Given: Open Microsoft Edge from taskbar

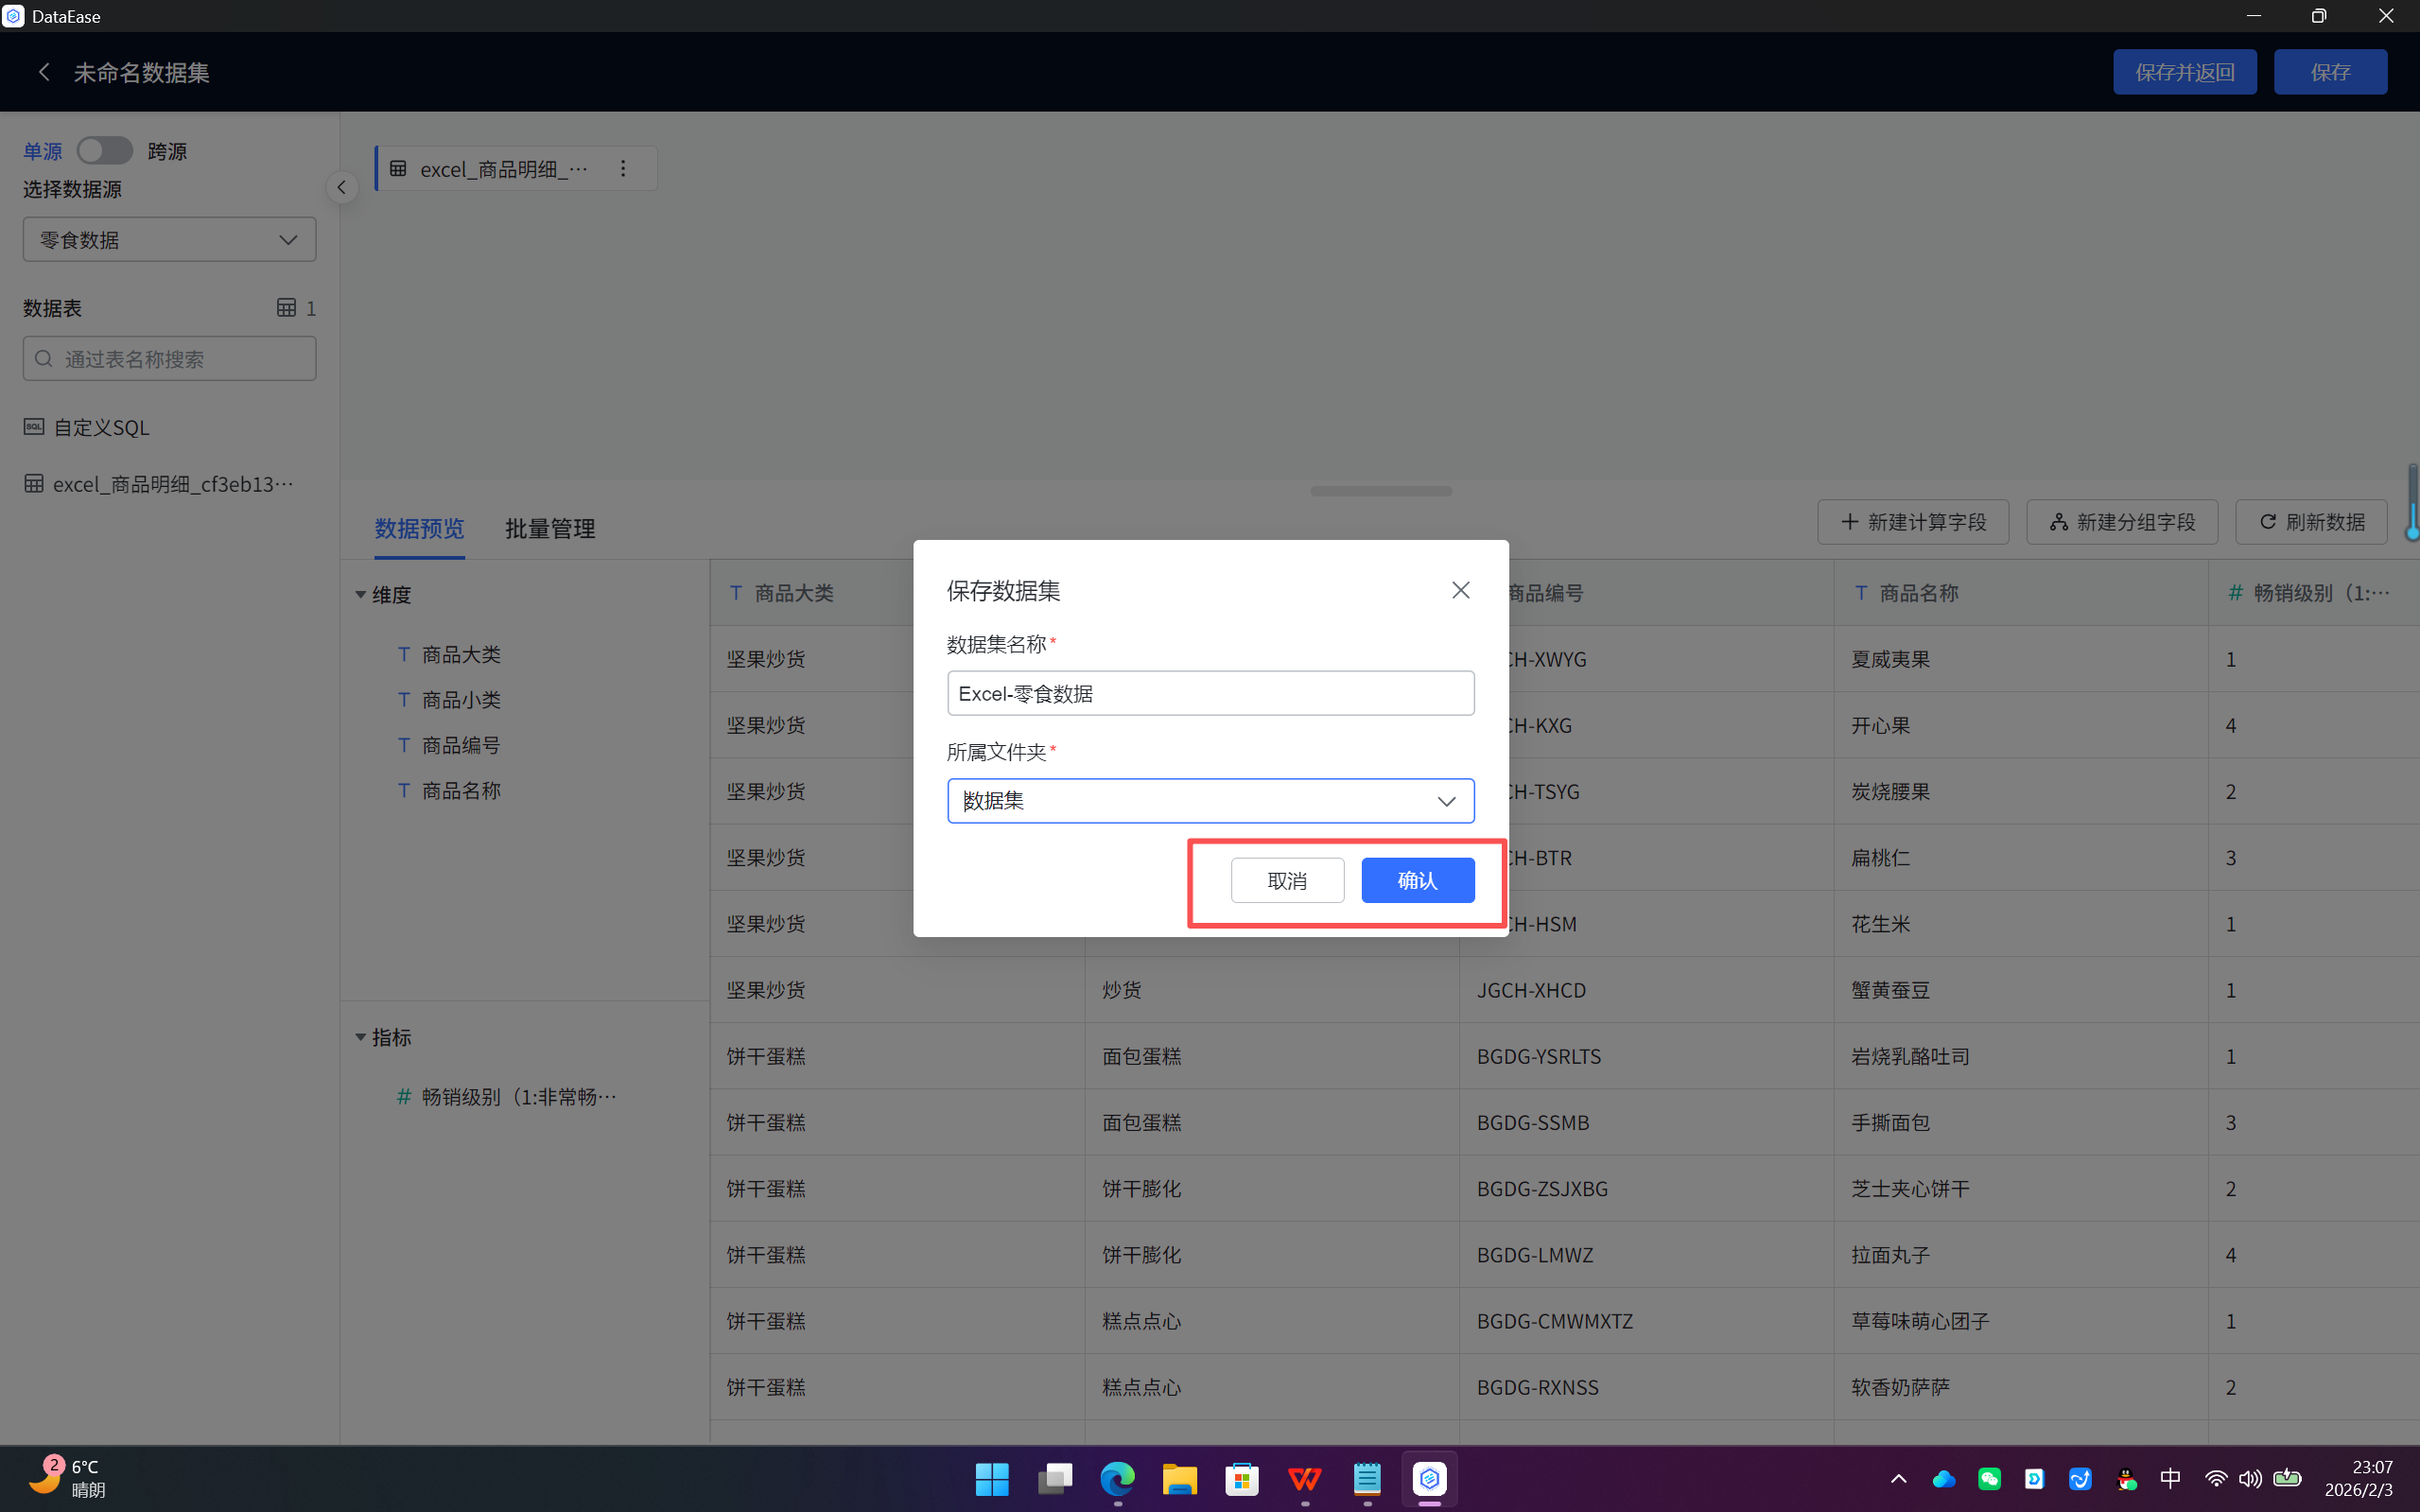Looking at the screenshot, I should (x=1117, y=1478).
